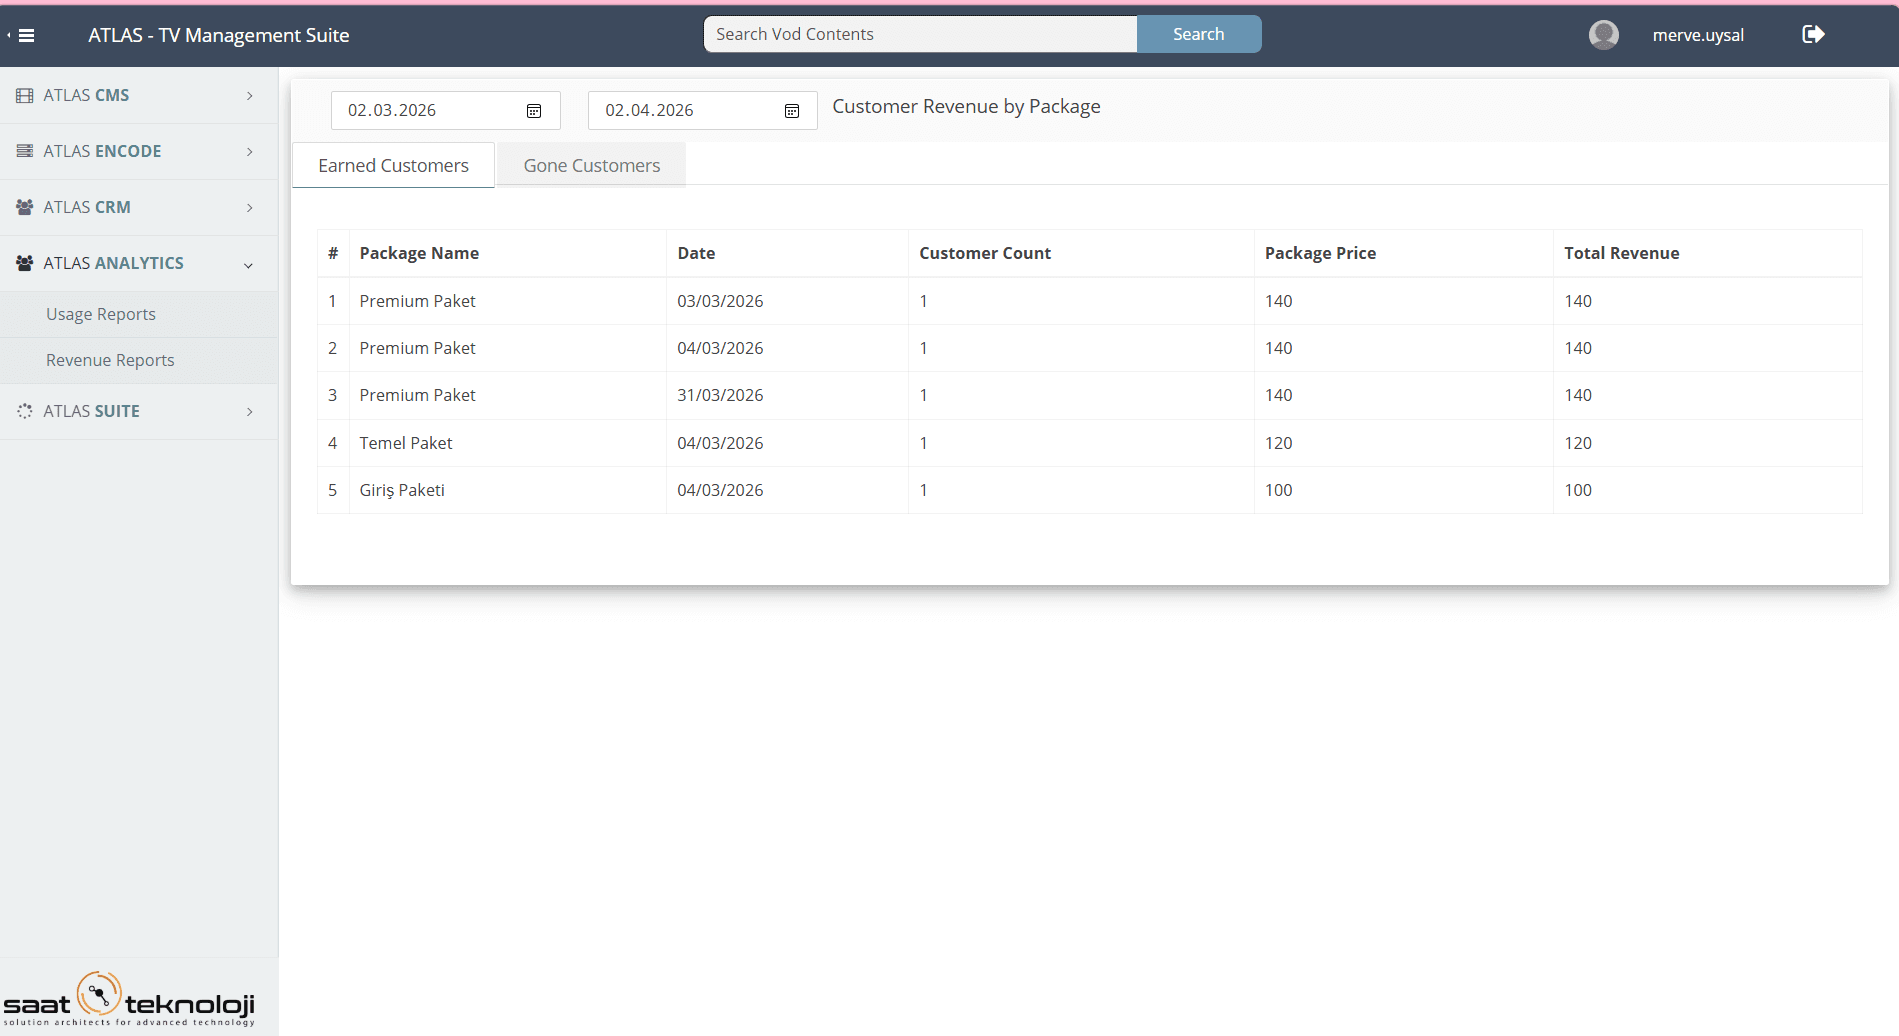Click the hamburger menu icon

point(27,35)
